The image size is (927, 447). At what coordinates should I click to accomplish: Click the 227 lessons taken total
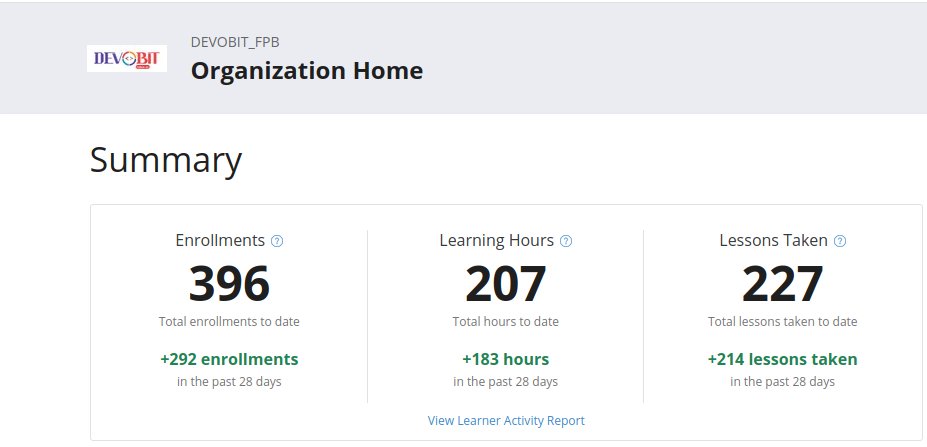[x=782, y=284]
